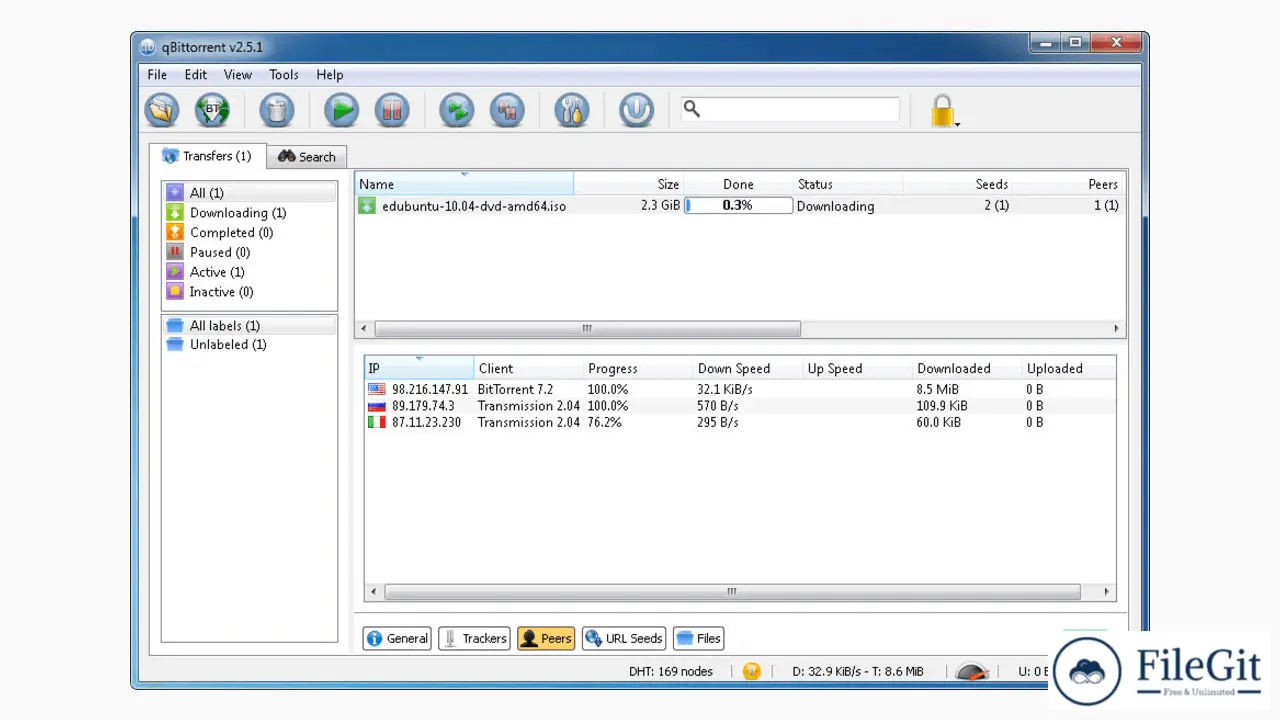The width and height of the screenshot is (1280, 720).
Task: Open the Peers properties tab
Action: [546, 638]
